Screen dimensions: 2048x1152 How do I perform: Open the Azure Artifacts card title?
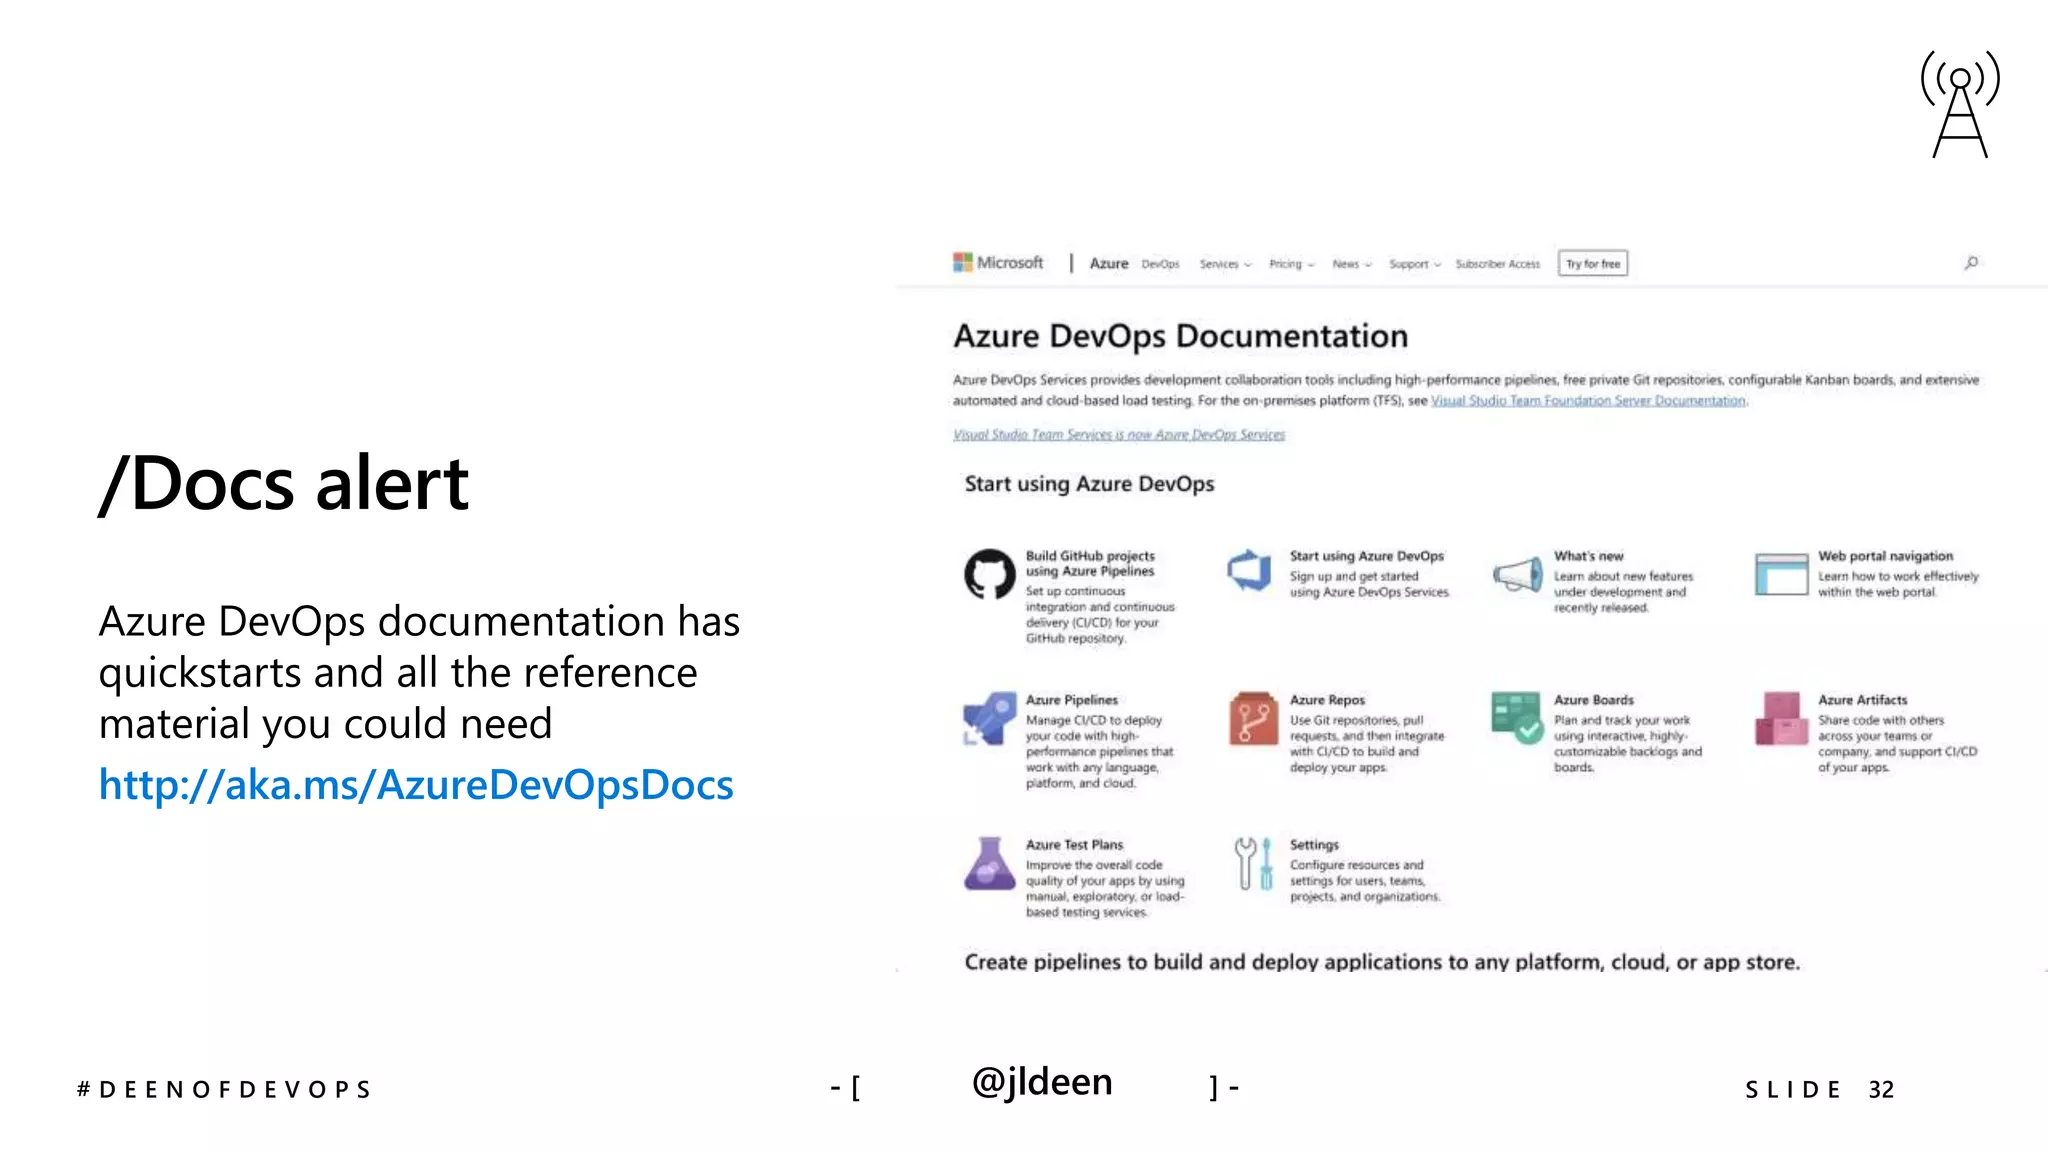[x=1862, y=700]
